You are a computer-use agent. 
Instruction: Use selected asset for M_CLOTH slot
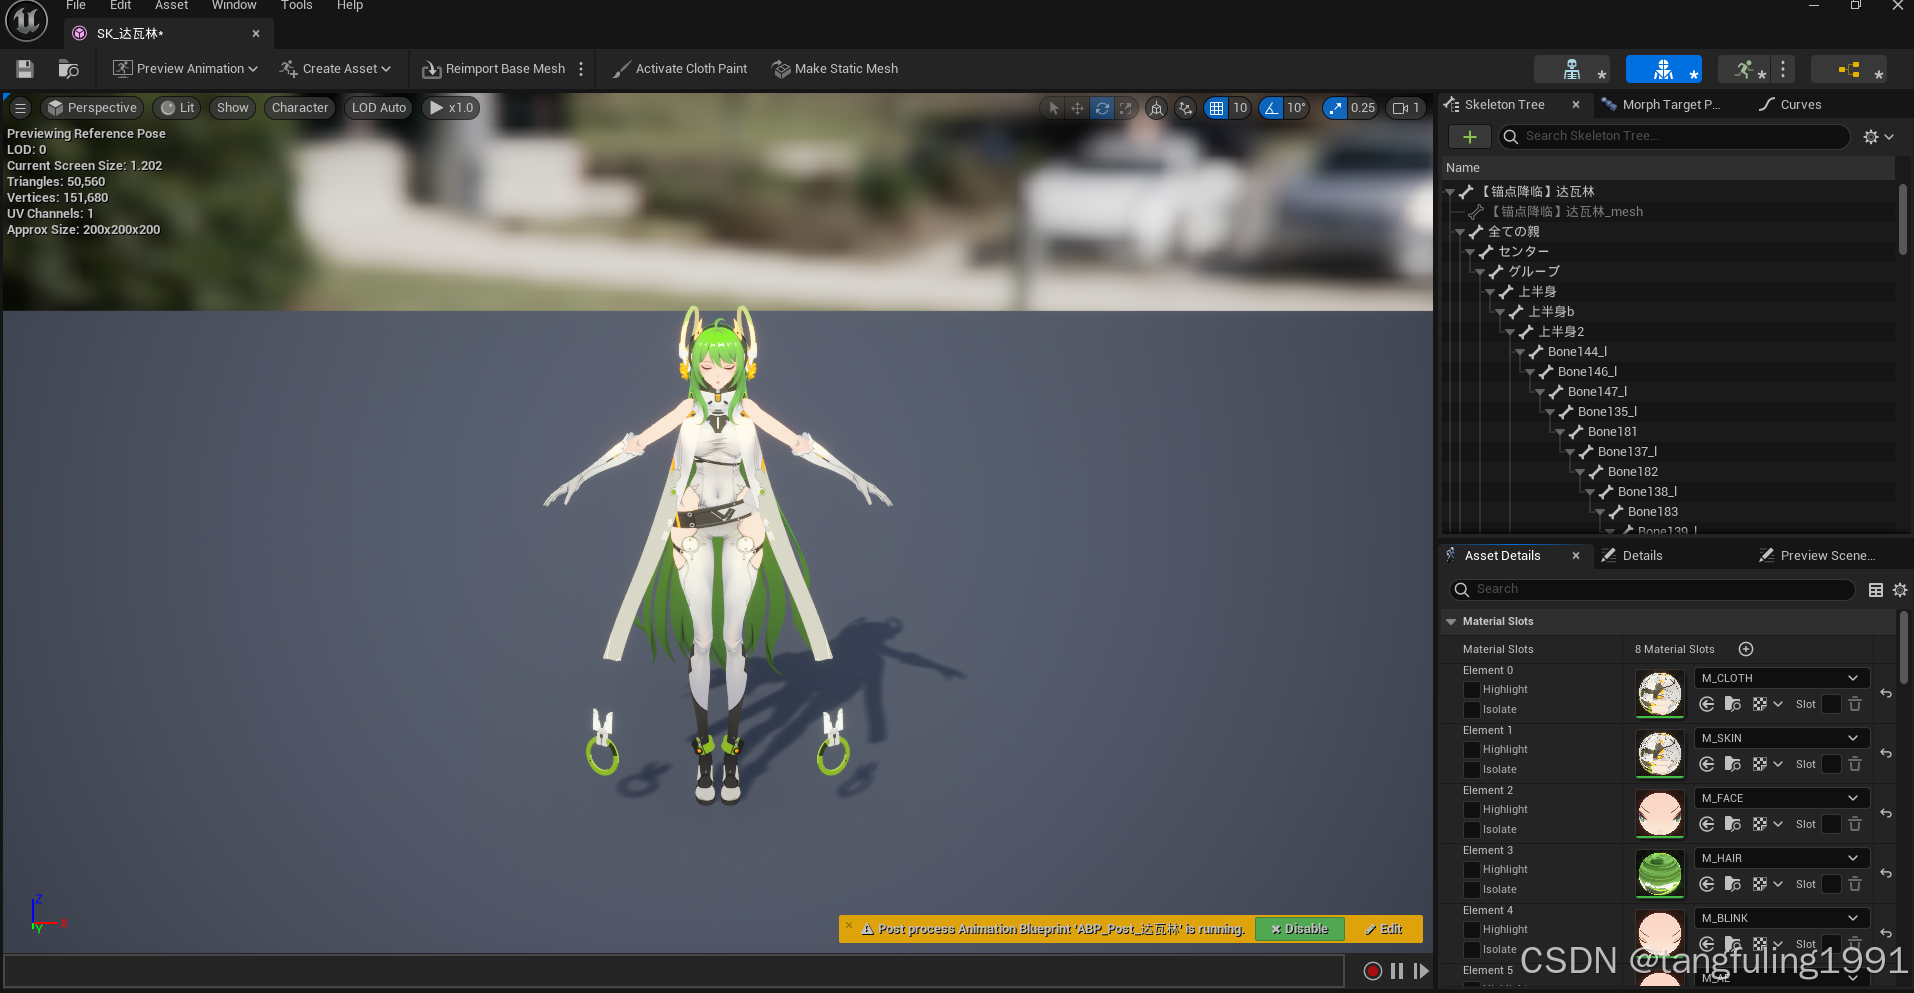[1707, 704]
